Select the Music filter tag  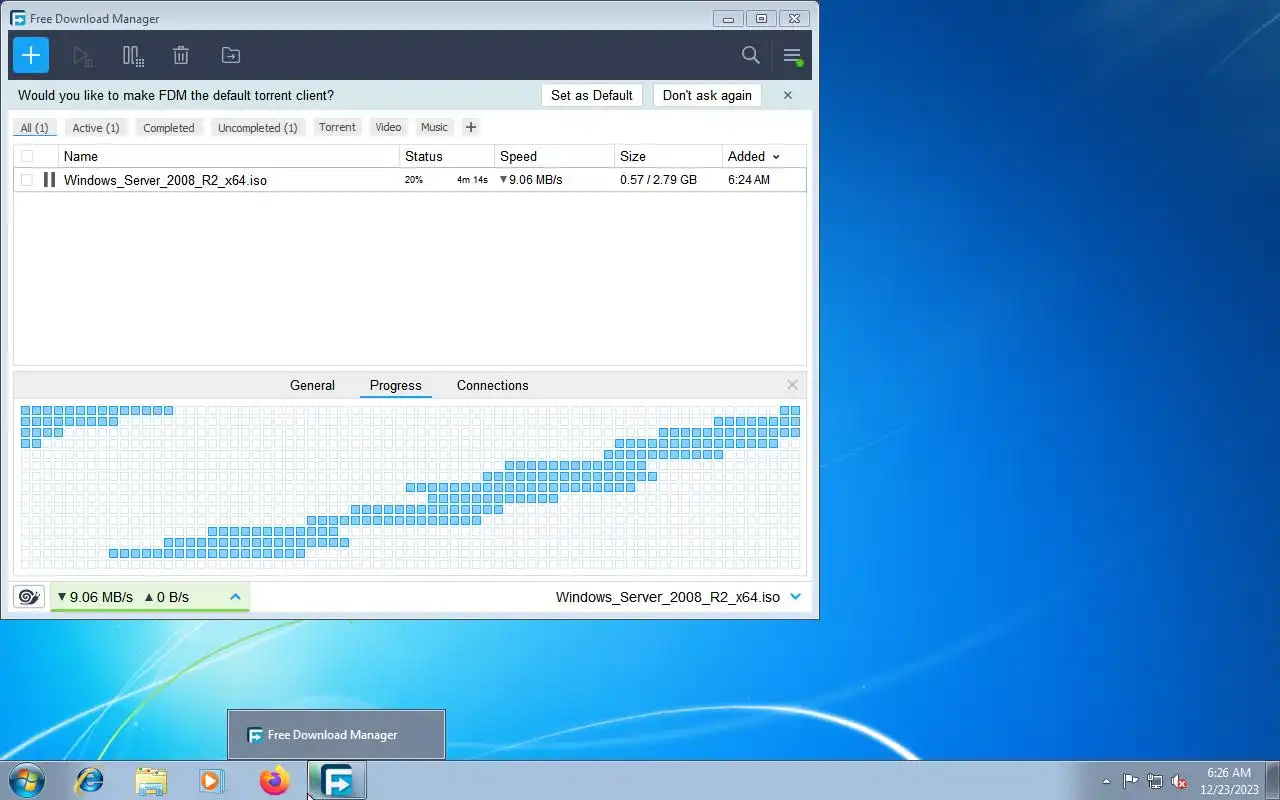pyautogui.click(x=434, y=127)
